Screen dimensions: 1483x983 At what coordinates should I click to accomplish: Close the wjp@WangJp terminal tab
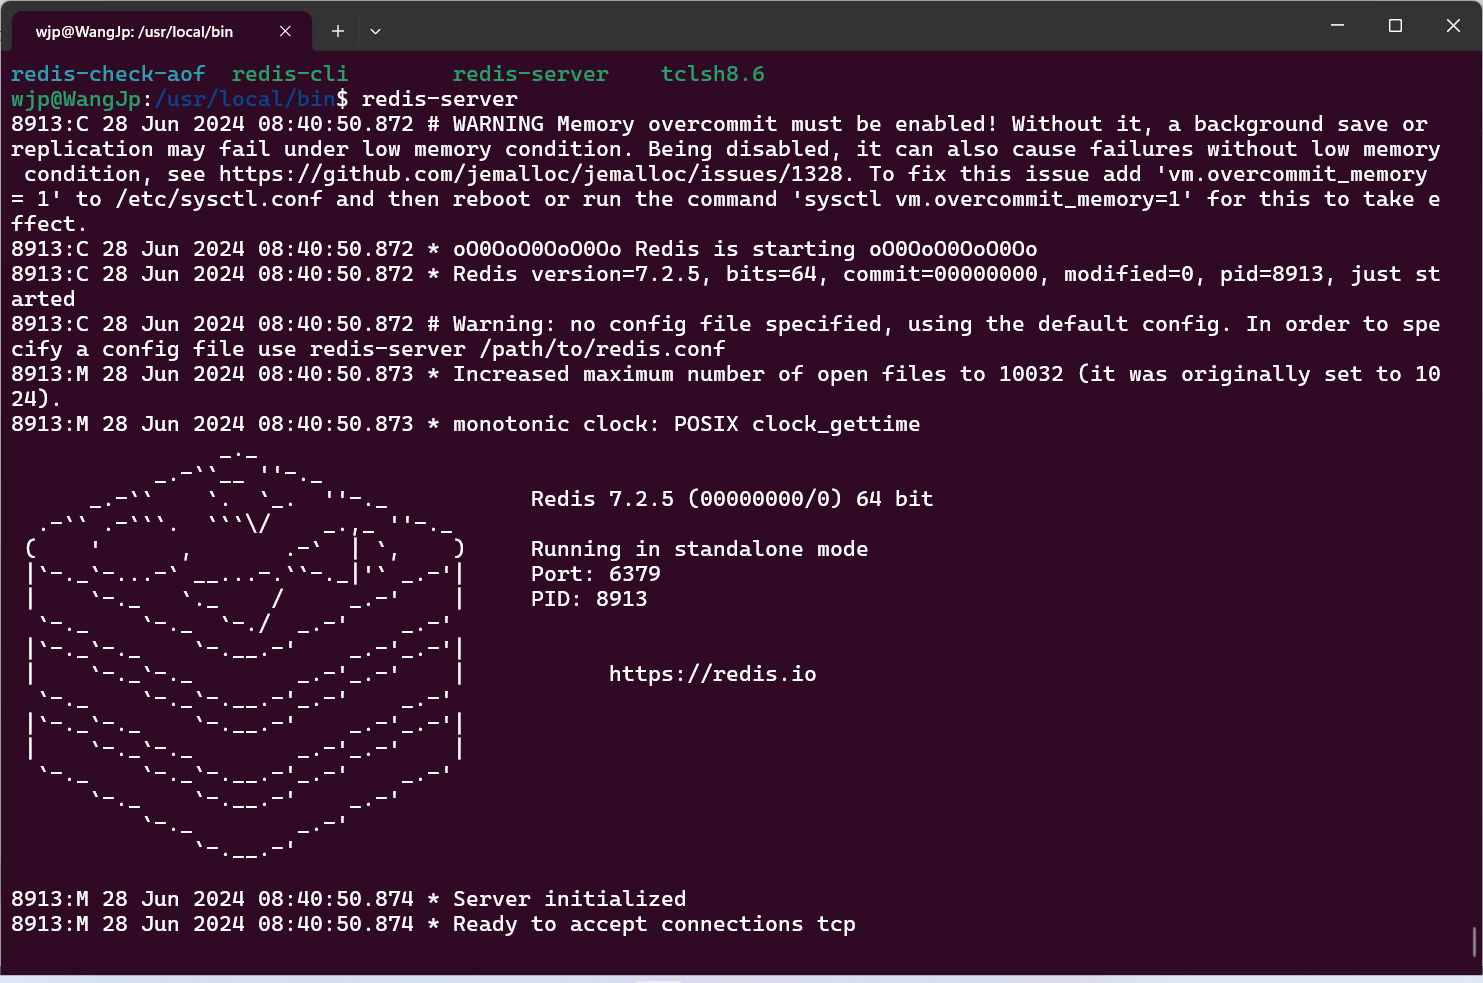(x=285, y=31)
